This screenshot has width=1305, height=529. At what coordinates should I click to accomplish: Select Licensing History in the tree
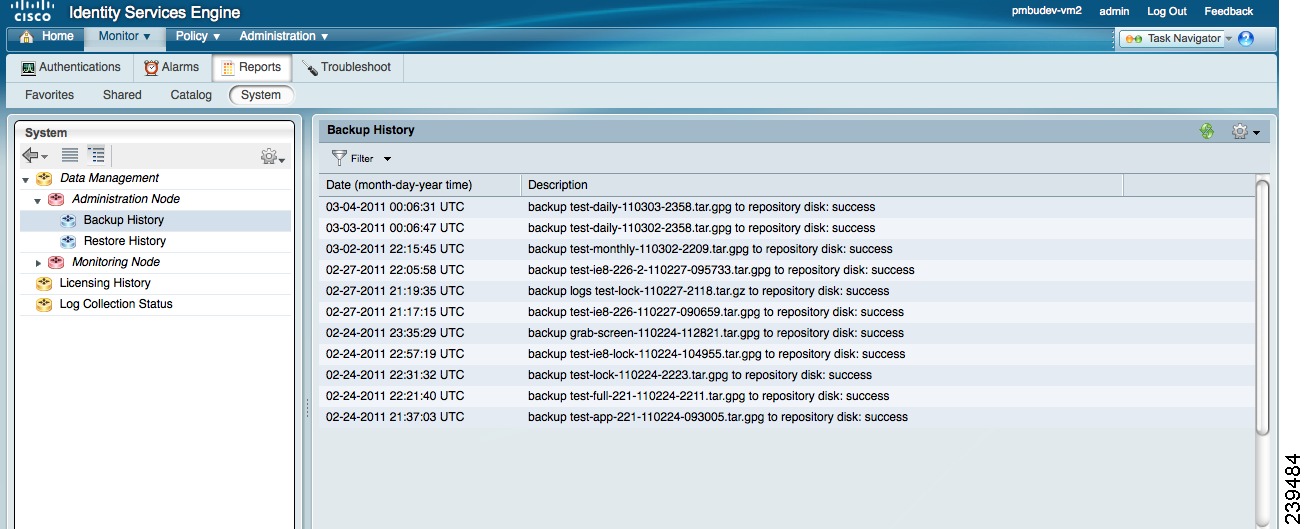105,284
